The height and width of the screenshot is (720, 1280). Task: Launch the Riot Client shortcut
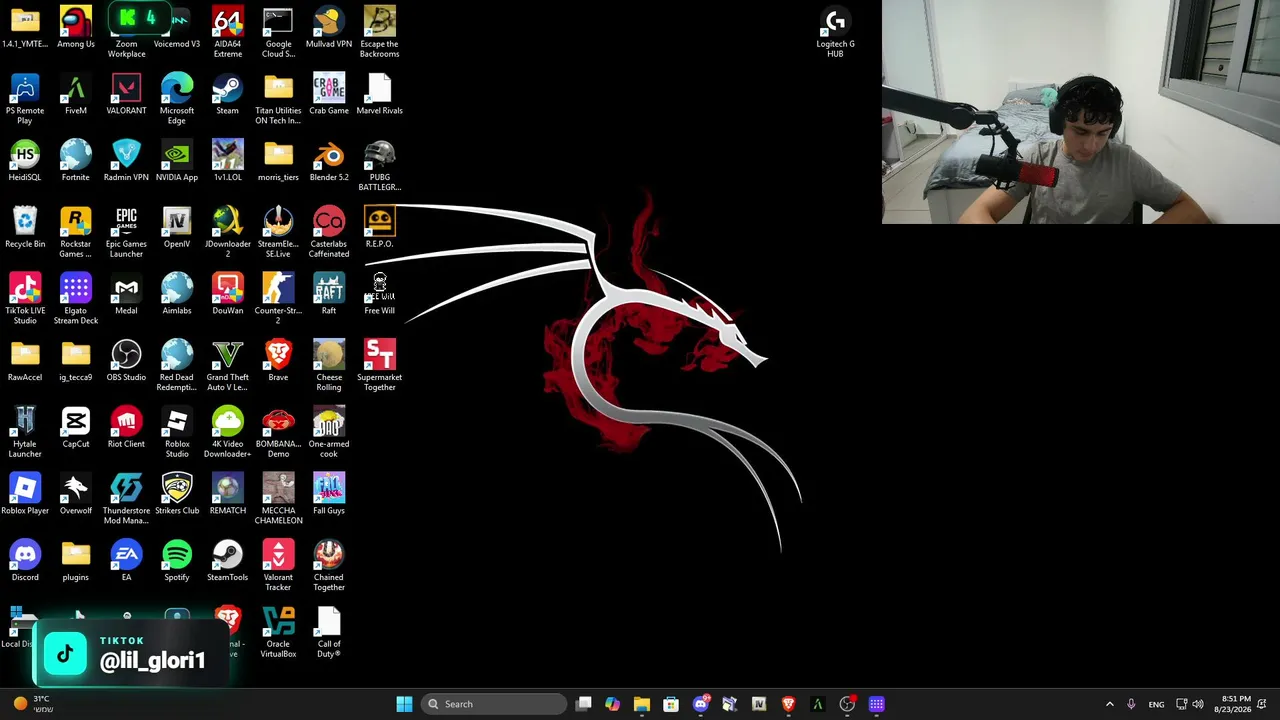(126, 428)
